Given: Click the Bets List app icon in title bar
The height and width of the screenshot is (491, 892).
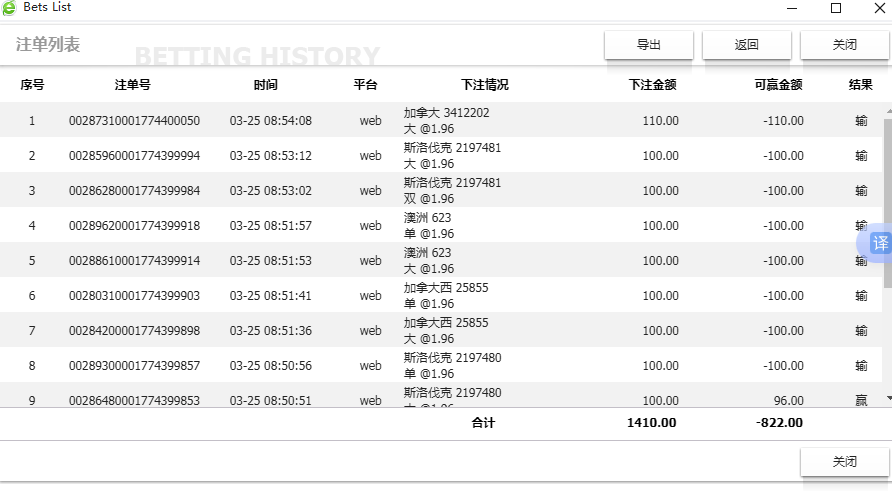Looking at the screenshot, I should click(x=10, y=8).
